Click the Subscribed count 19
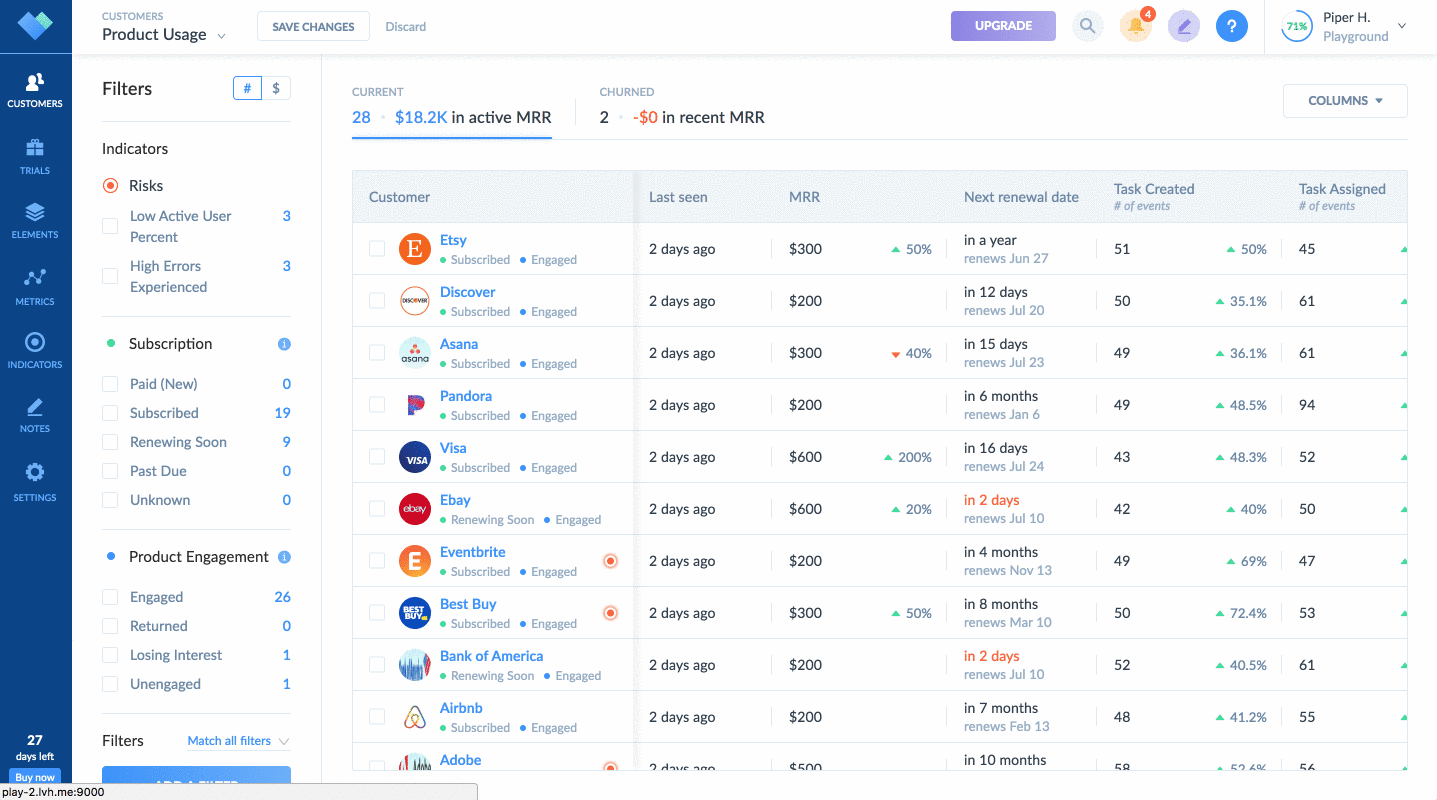The width and height of the screenshot is (1437, 800). click(x=282, y=413)
